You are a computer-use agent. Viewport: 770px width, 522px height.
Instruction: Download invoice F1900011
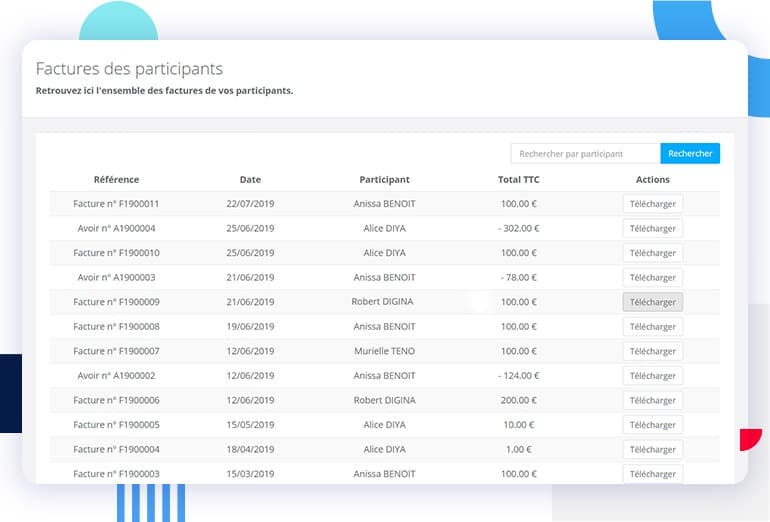[x=652, y=204]
